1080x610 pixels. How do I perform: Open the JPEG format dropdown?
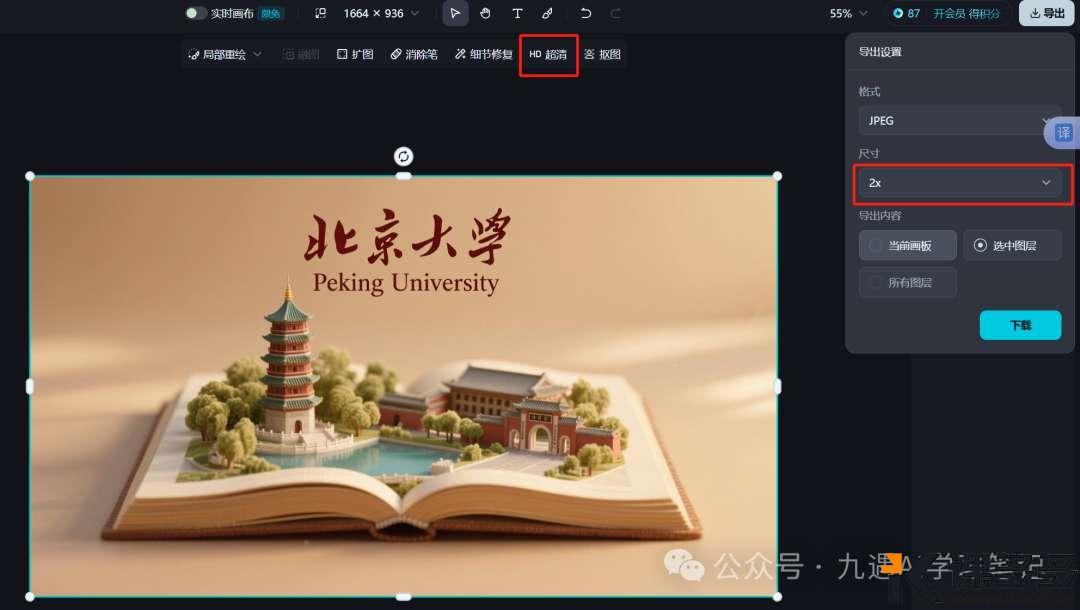coord(959,120)
